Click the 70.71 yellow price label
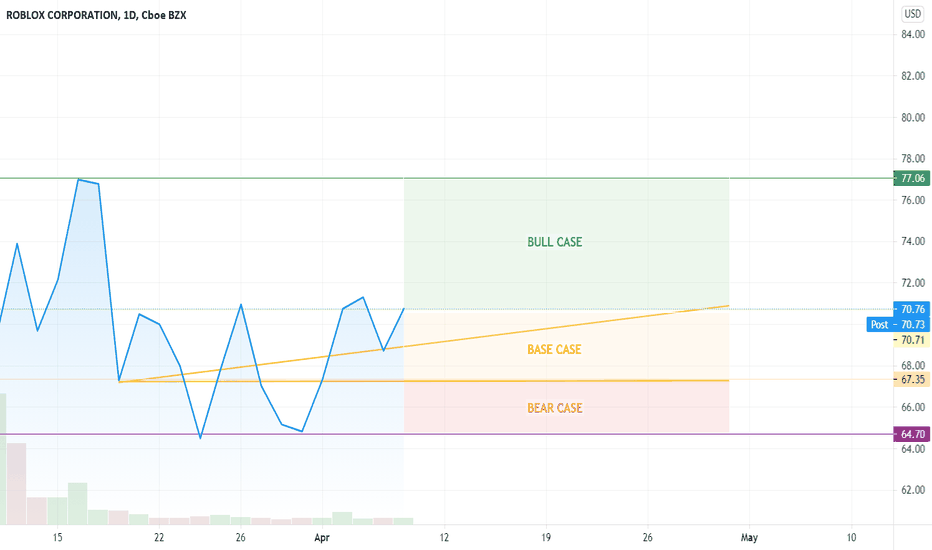 (x=912, y=340)
